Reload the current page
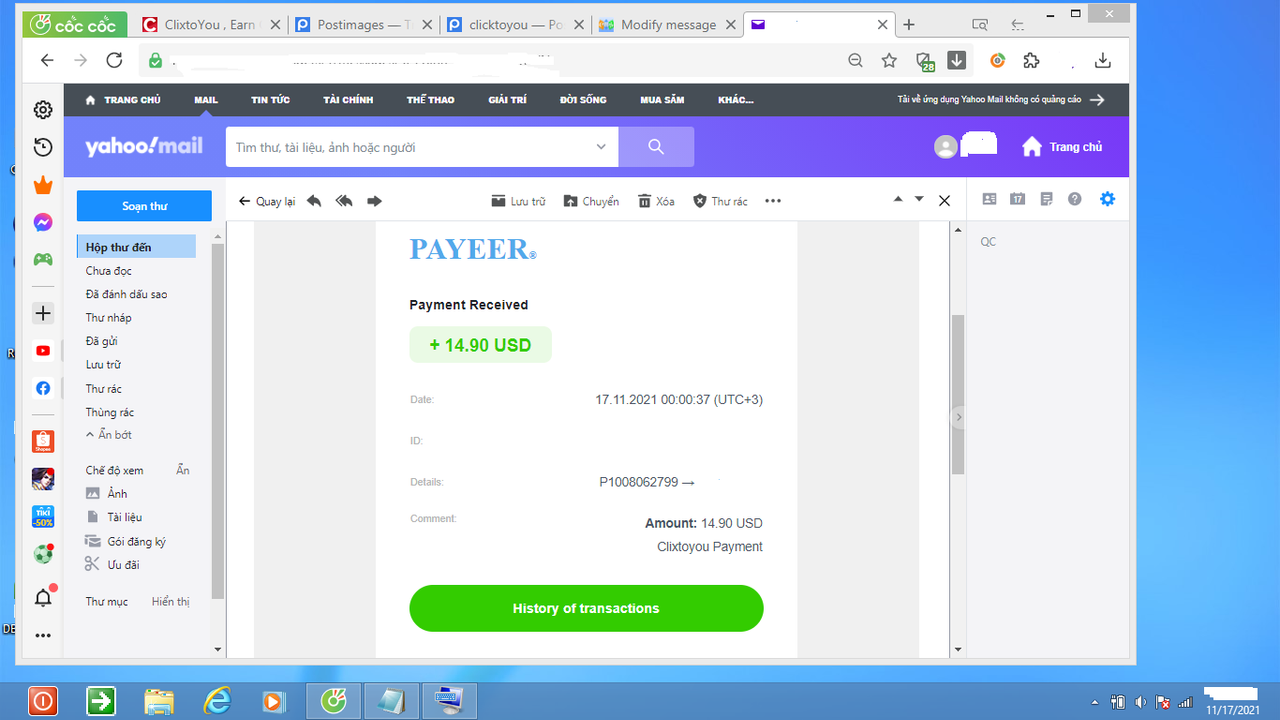This screenshot has width=1280, height=720. coord(114,60)
